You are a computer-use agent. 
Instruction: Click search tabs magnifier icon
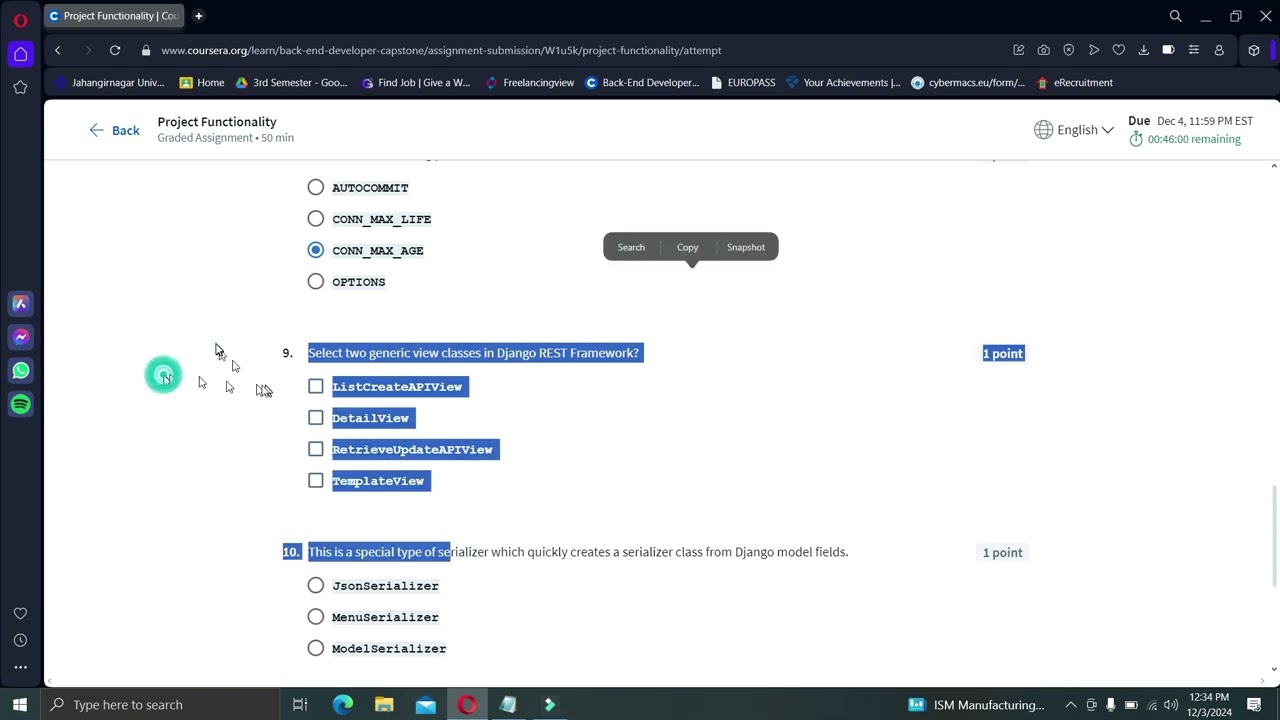[x=1176, y=16]
